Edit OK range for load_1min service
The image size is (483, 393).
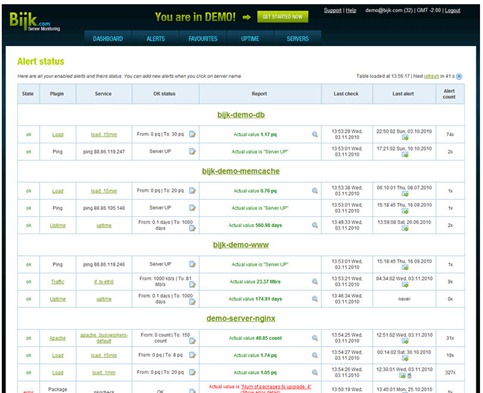click(192, 372)
